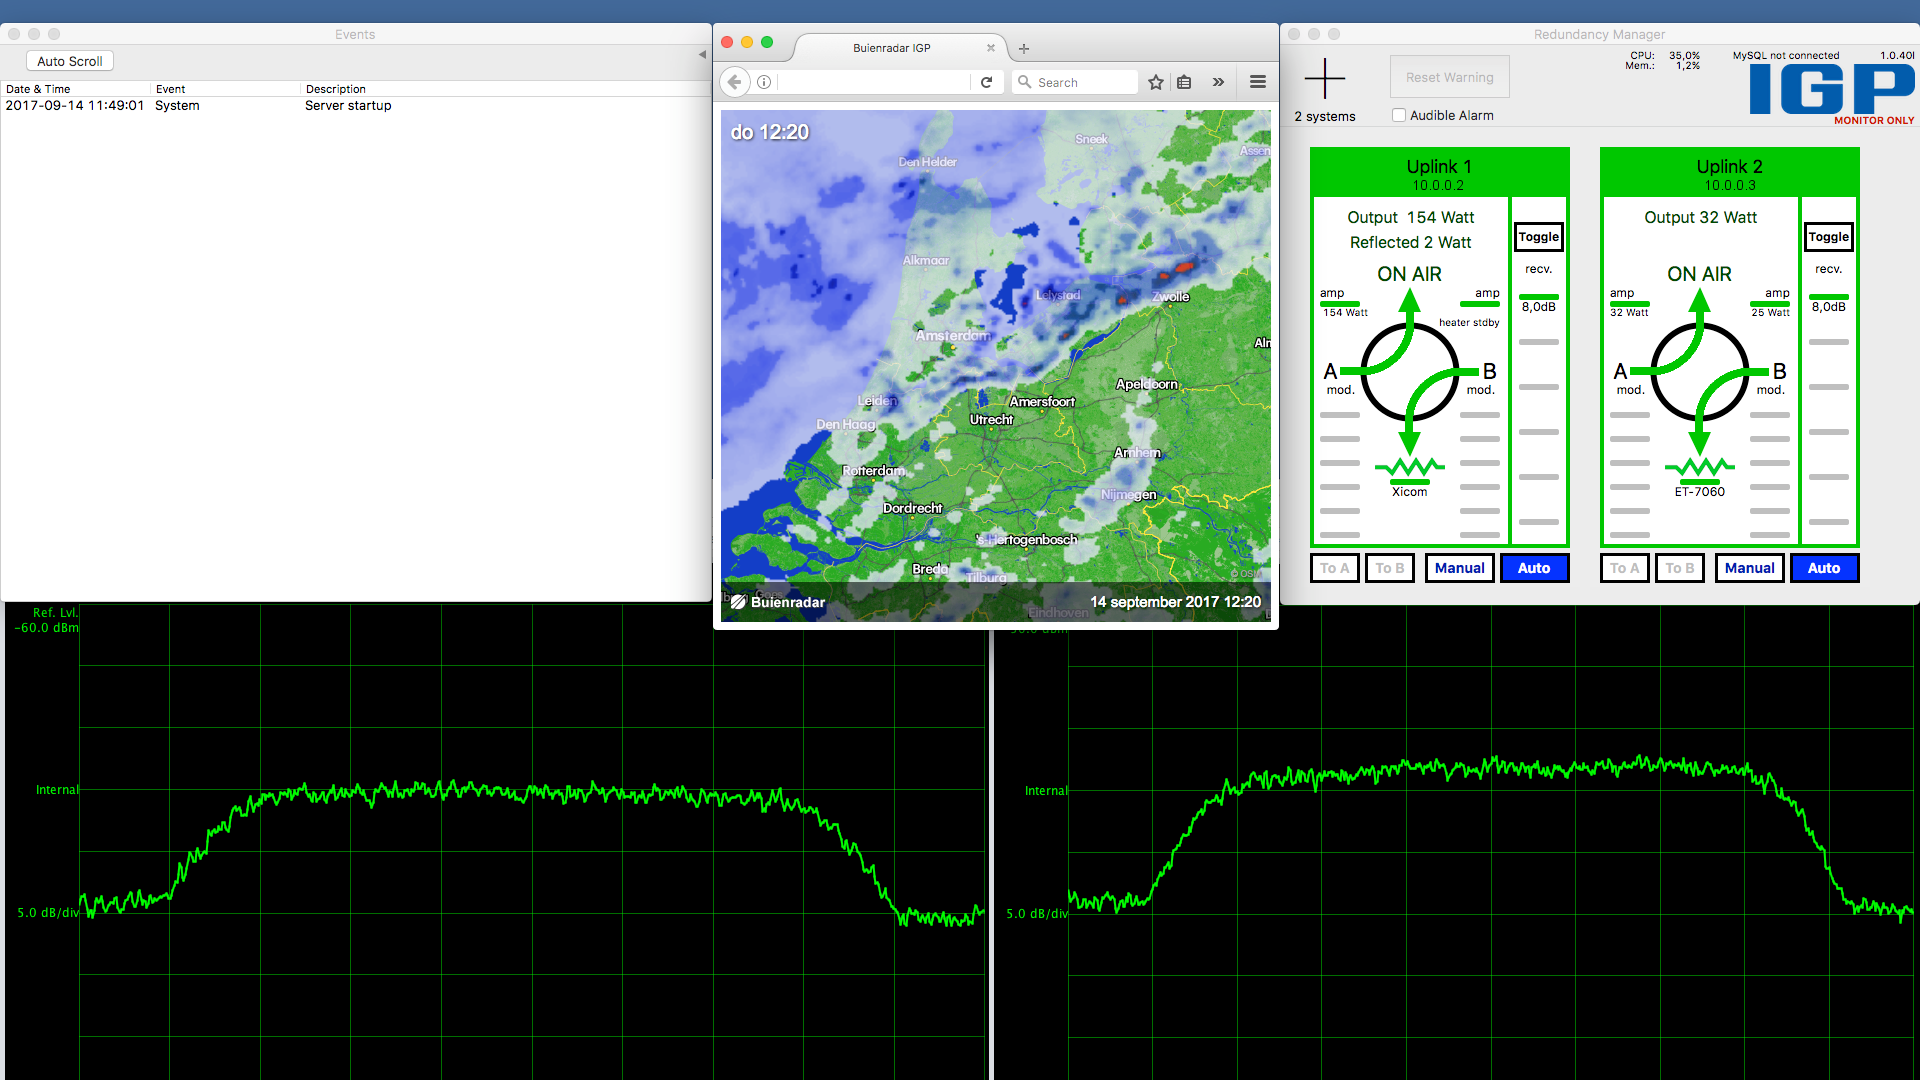Click the radar timestamp do 12:20
1920x1080 pixels.
(x=769, y=132)
